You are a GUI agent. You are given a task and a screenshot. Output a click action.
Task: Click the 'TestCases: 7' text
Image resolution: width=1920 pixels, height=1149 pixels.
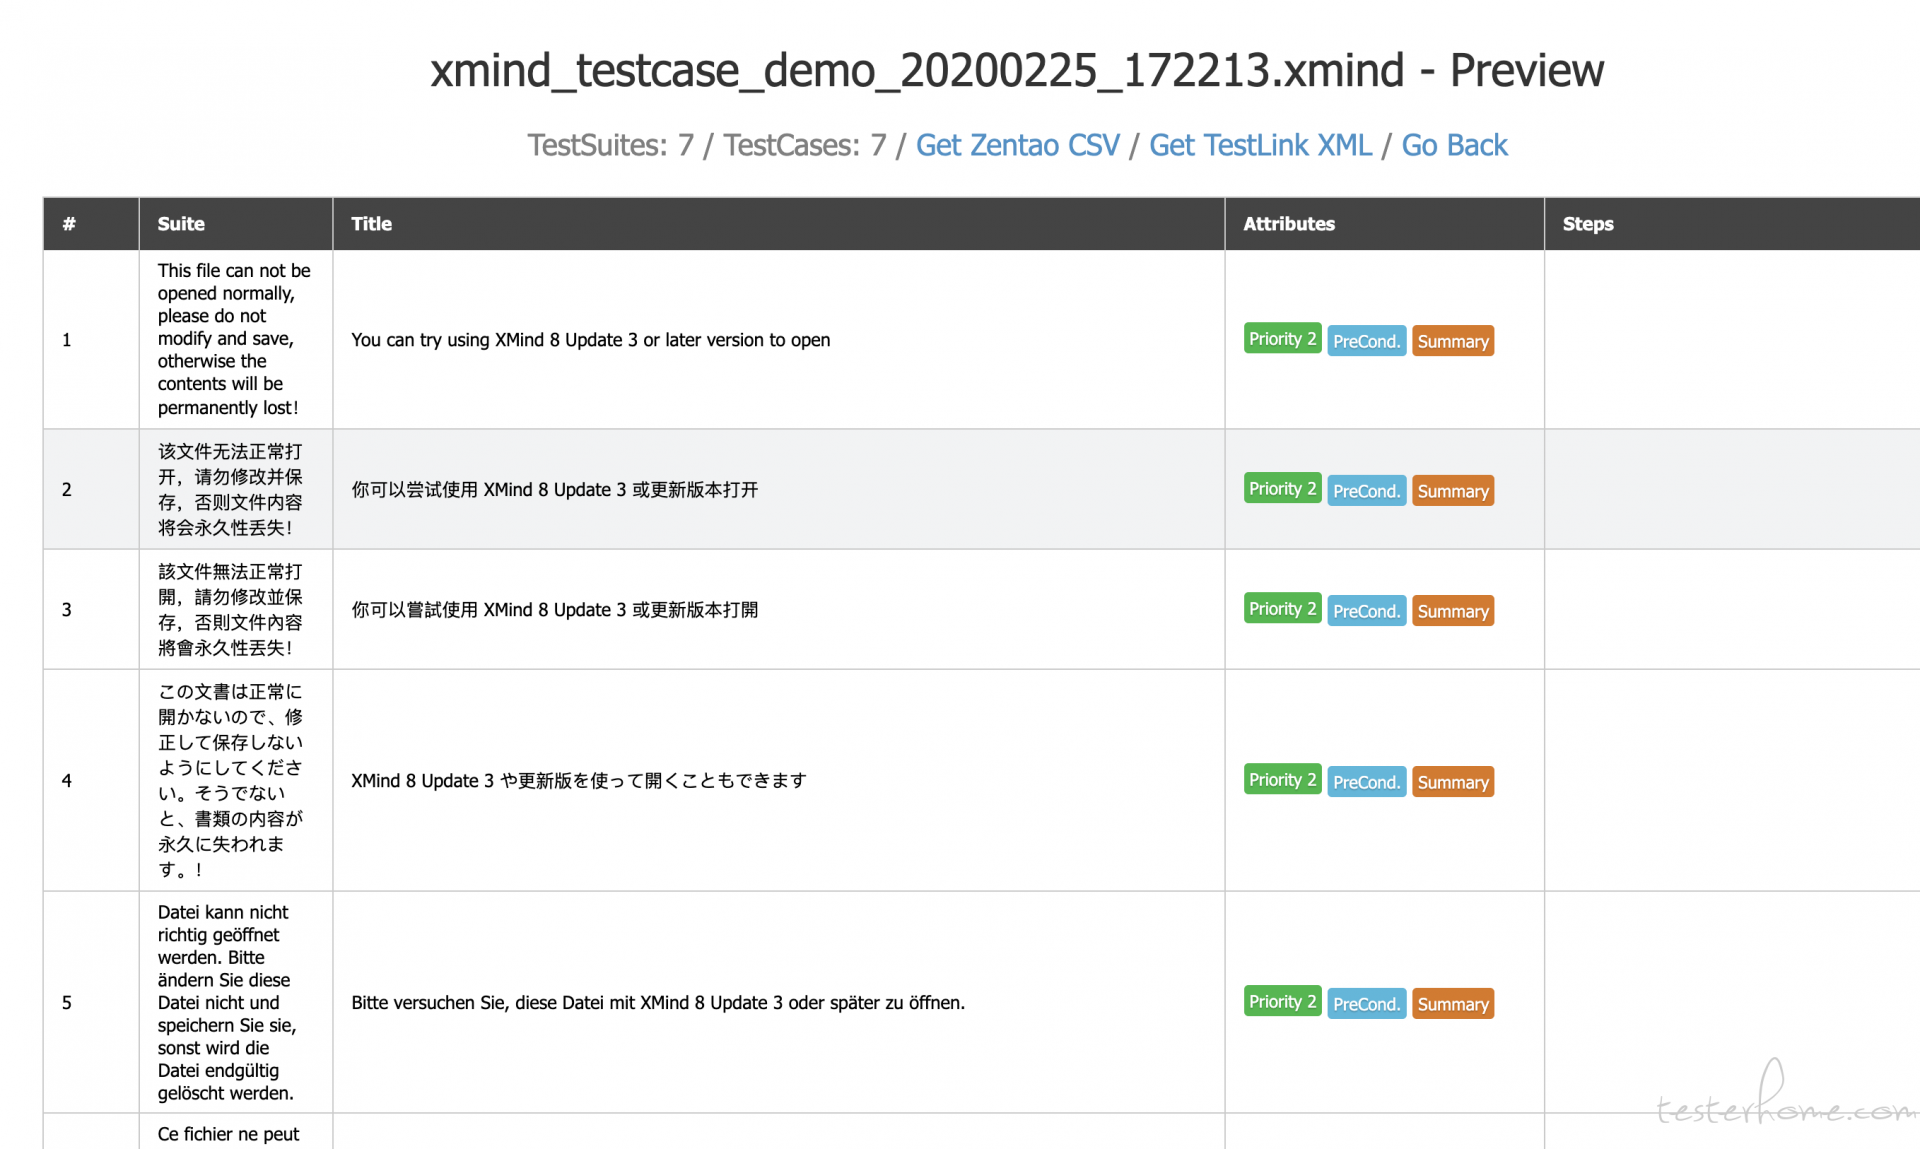805,145
